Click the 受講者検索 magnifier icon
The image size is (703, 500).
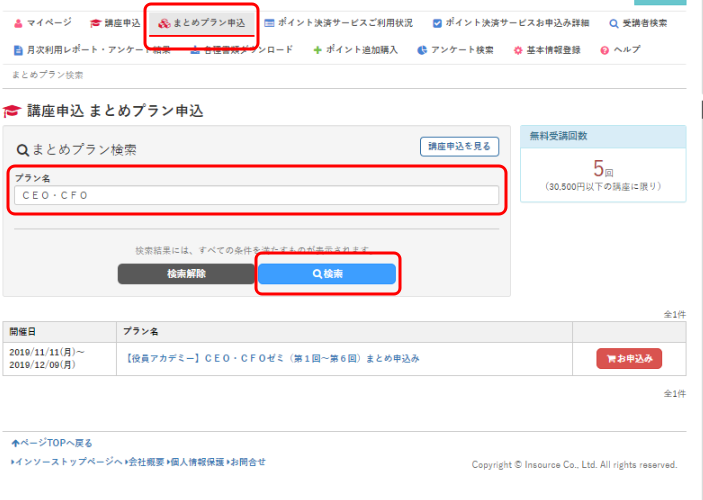click(x=613, y=22)
